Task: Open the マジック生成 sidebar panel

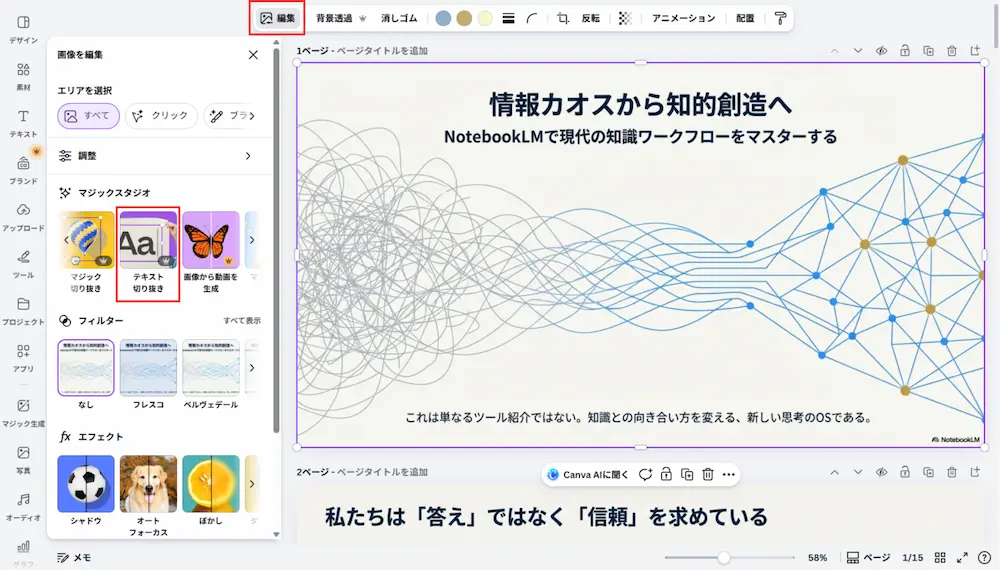Action: (x=23, y=413)
